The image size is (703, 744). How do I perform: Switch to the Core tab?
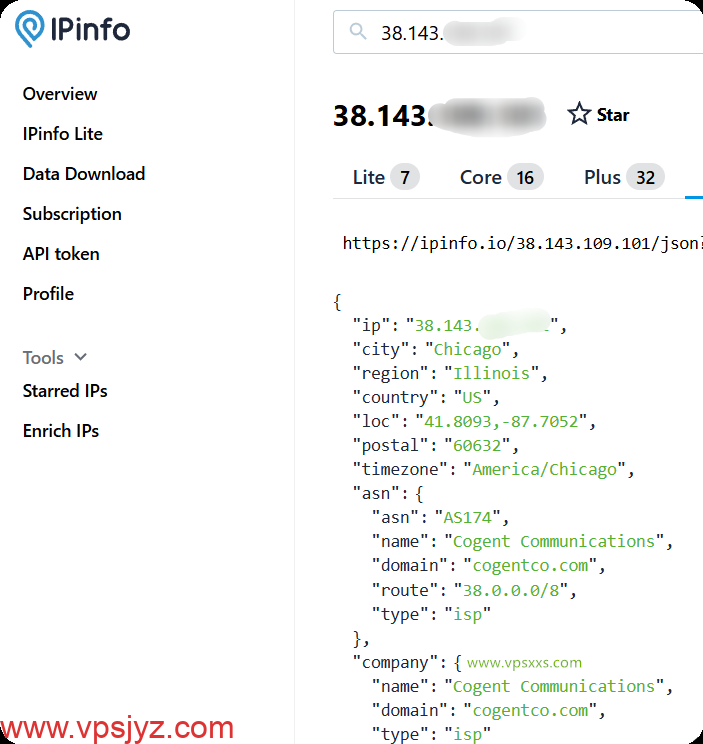pos(501,177)
